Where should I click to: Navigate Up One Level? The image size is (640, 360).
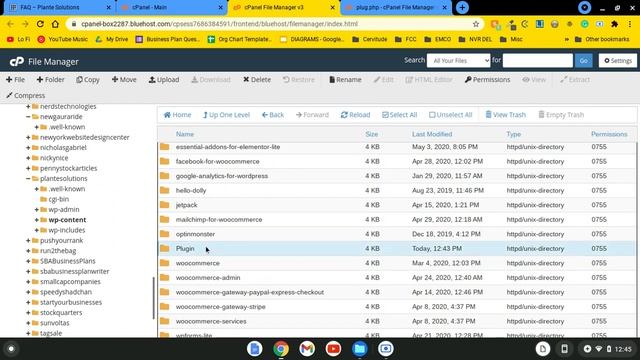tap(226, 115)
